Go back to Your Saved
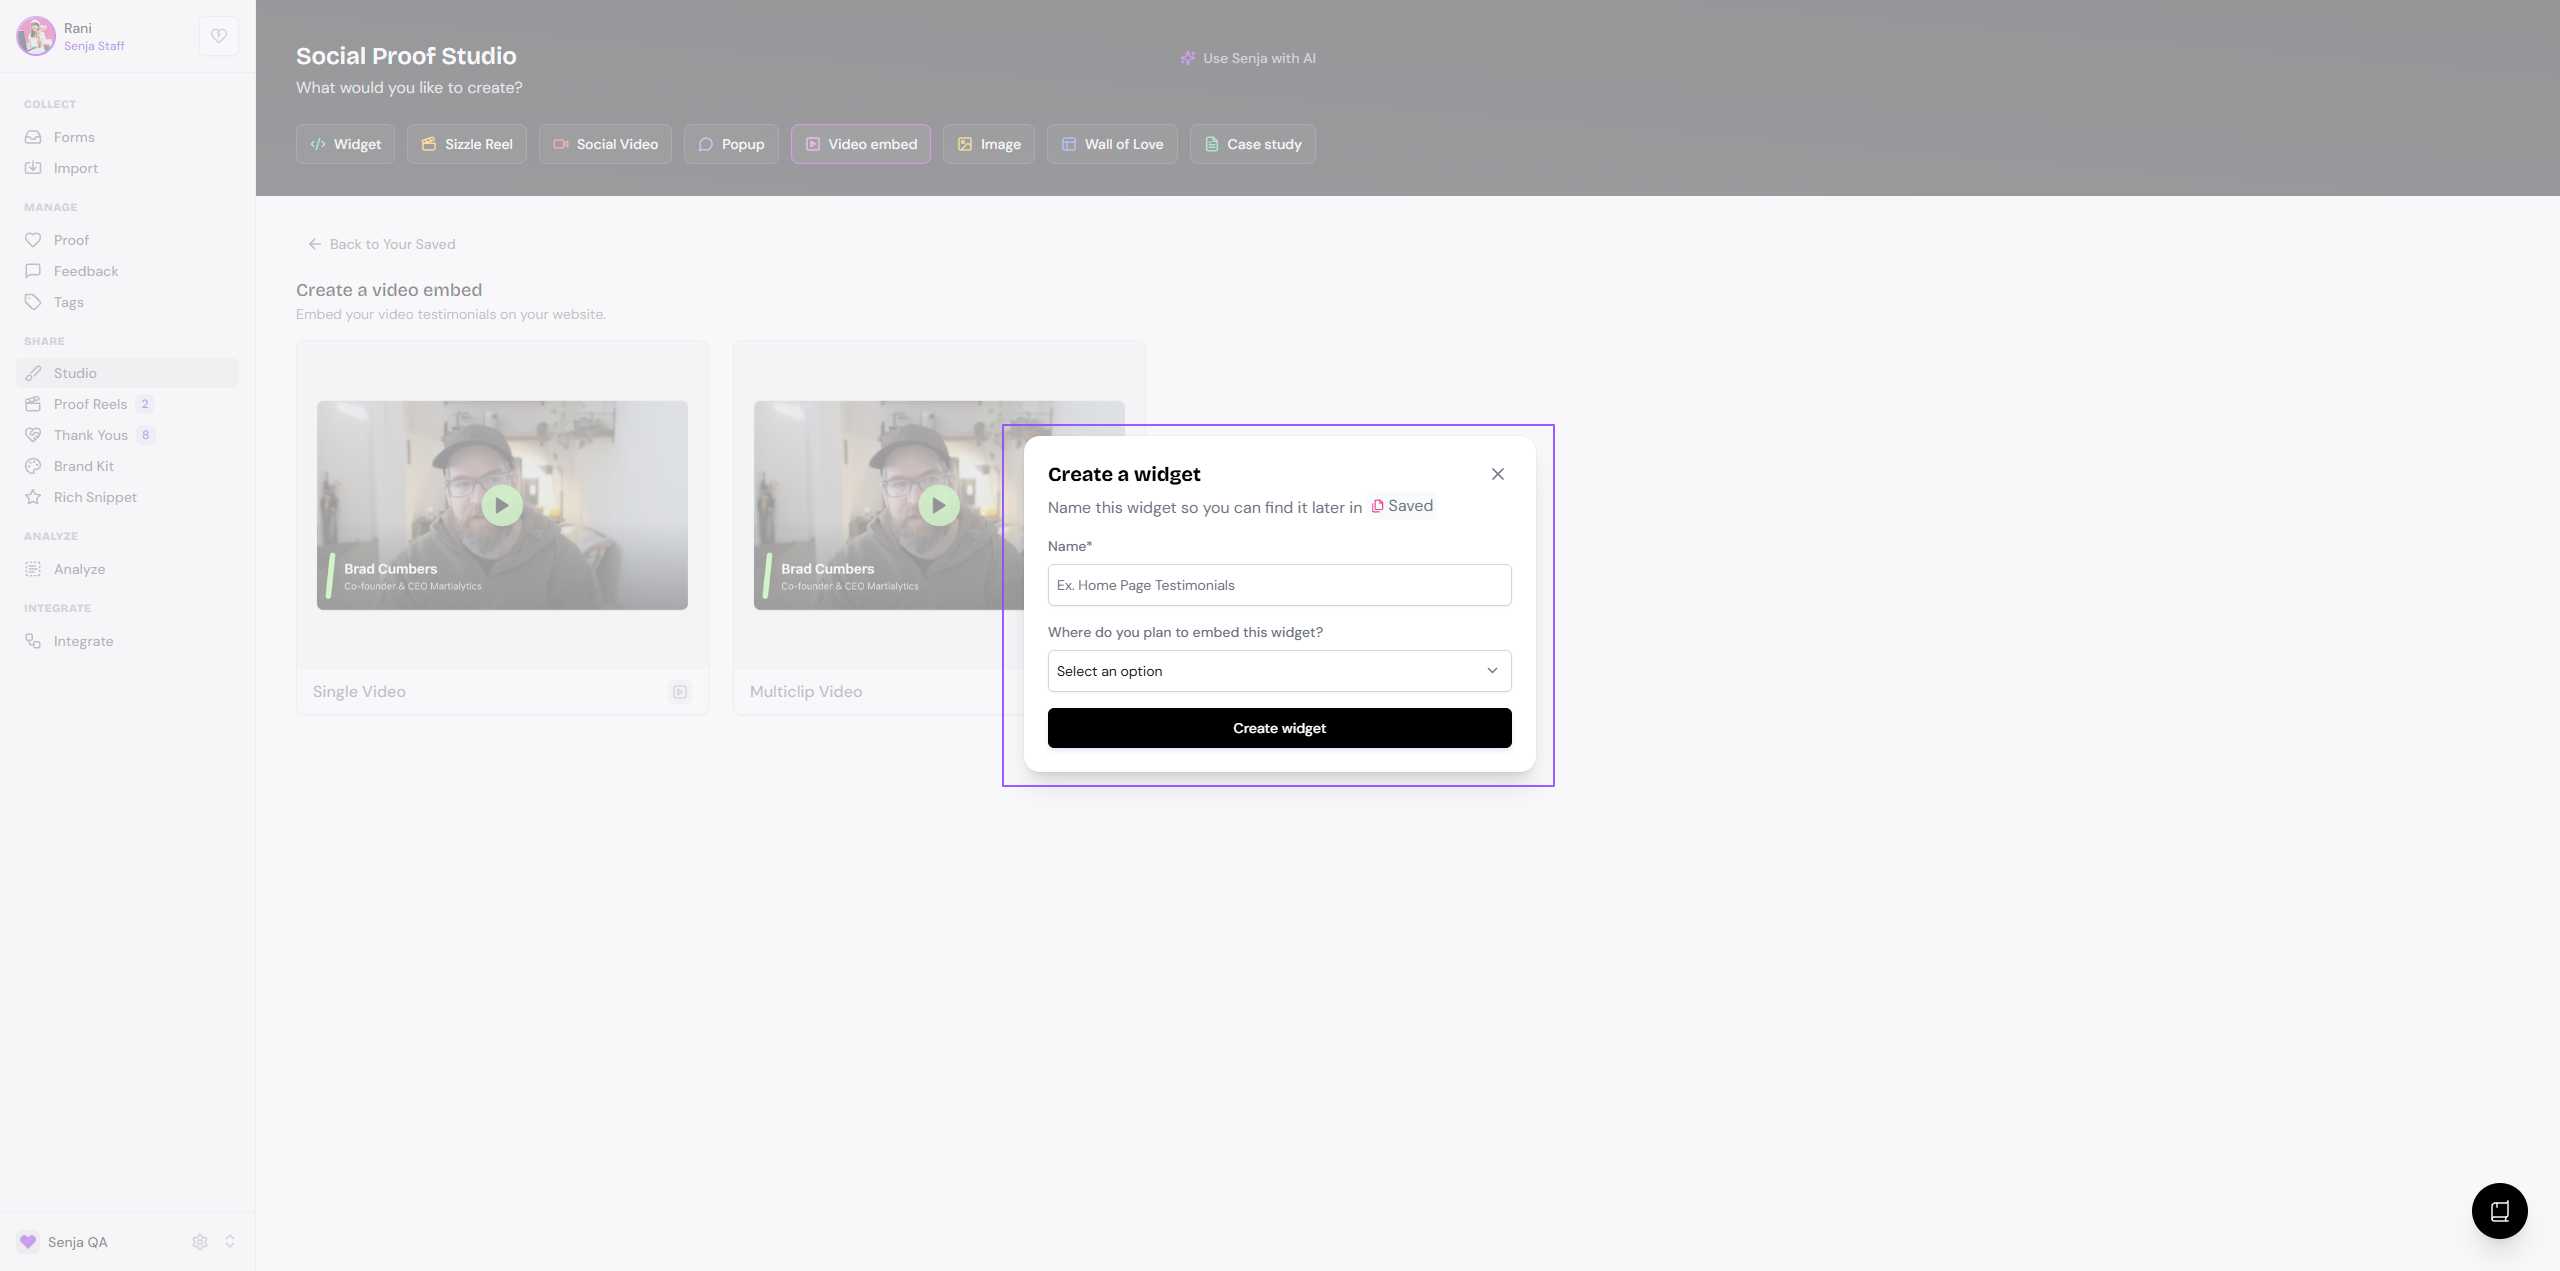This screenshot has width=2560, height=1271. click(382, 244)
